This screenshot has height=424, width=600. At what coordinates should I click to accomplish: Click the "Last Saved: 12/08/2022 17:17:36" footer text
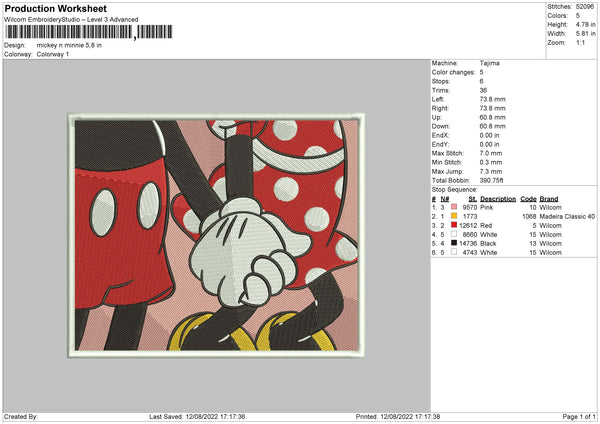coord(197,416)
